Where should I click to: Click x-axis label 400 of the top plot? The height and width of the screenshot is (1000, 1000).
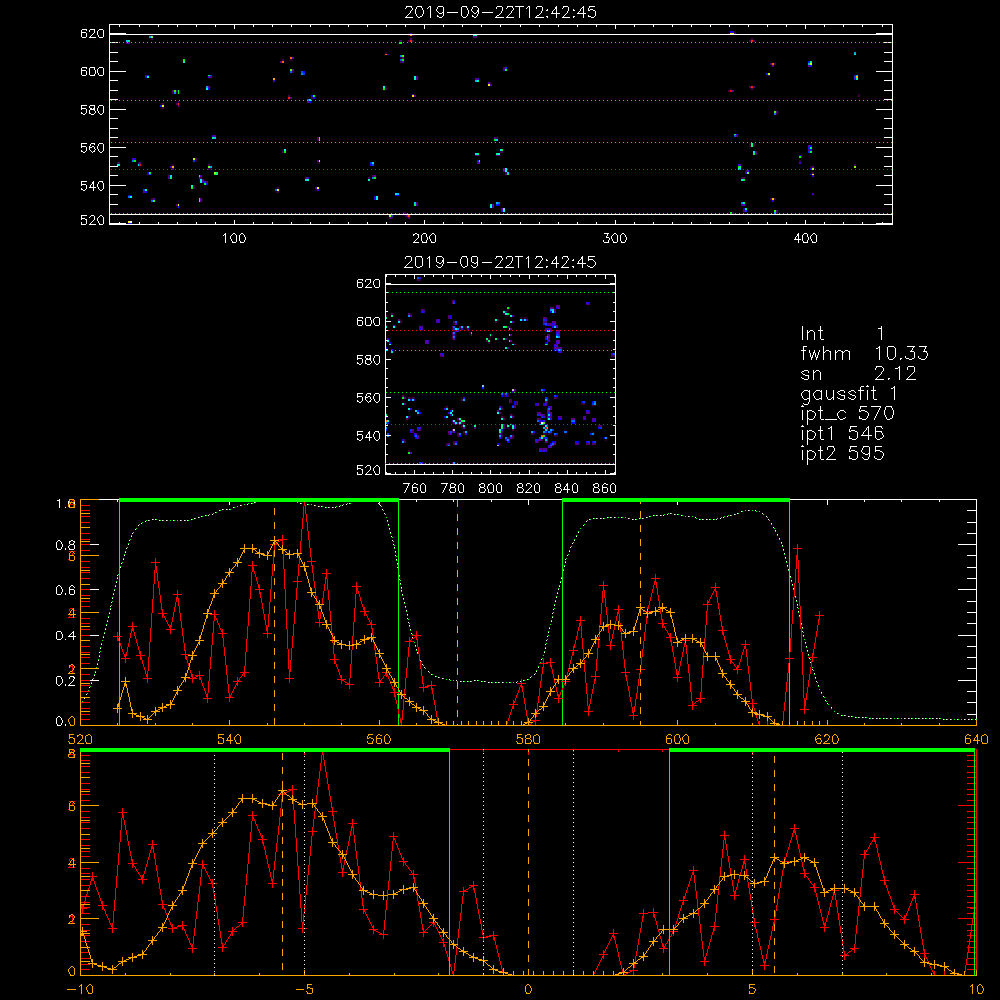[805, 239]
